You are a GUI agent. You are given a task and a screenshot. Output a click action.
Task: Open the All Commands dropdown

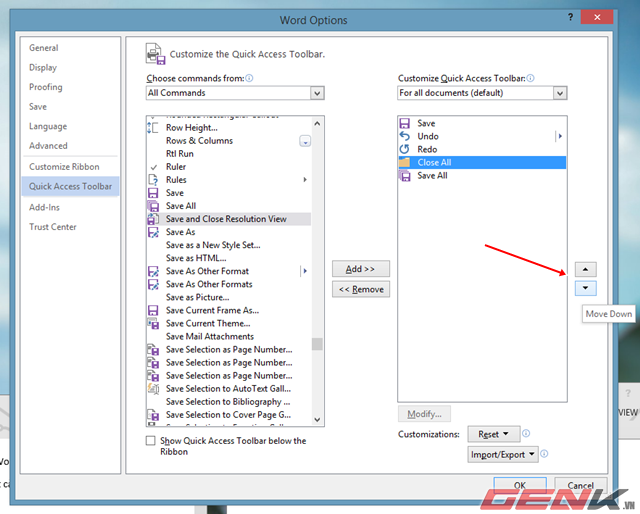click(x=317, y=93)
